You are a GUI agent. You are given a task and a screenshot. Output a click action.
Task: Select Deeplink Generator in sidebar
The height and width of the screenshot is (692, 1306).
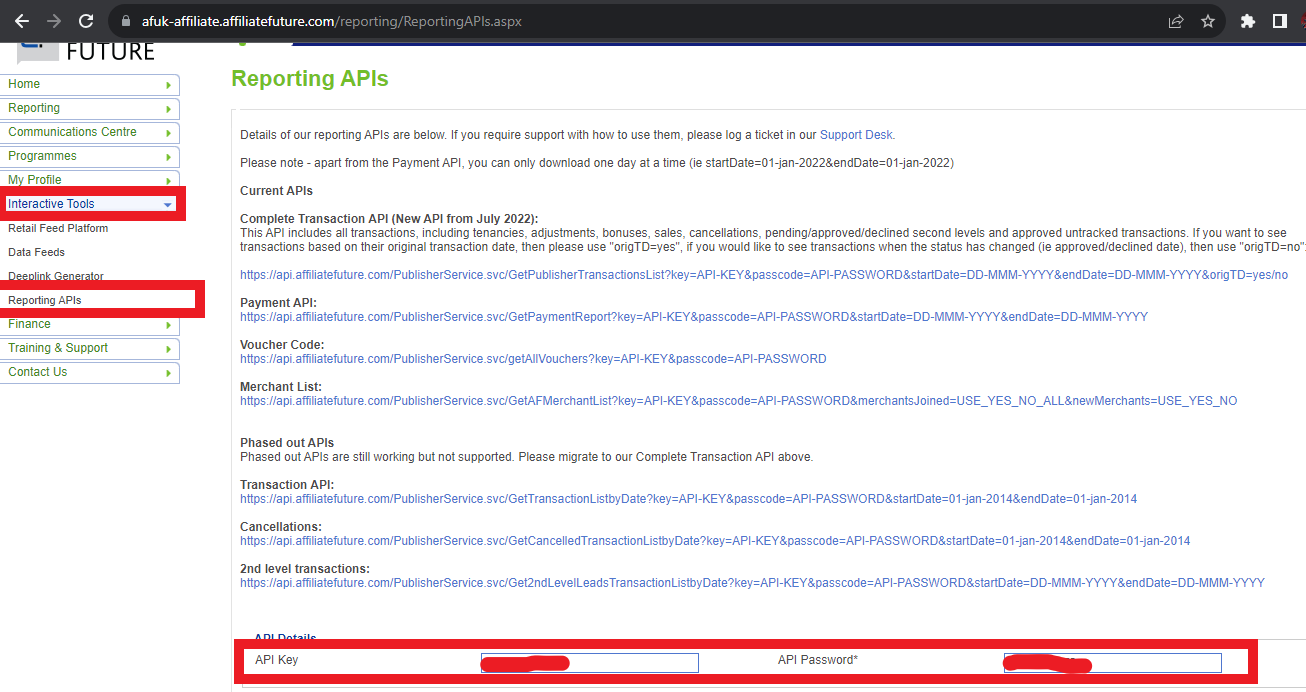56,276
